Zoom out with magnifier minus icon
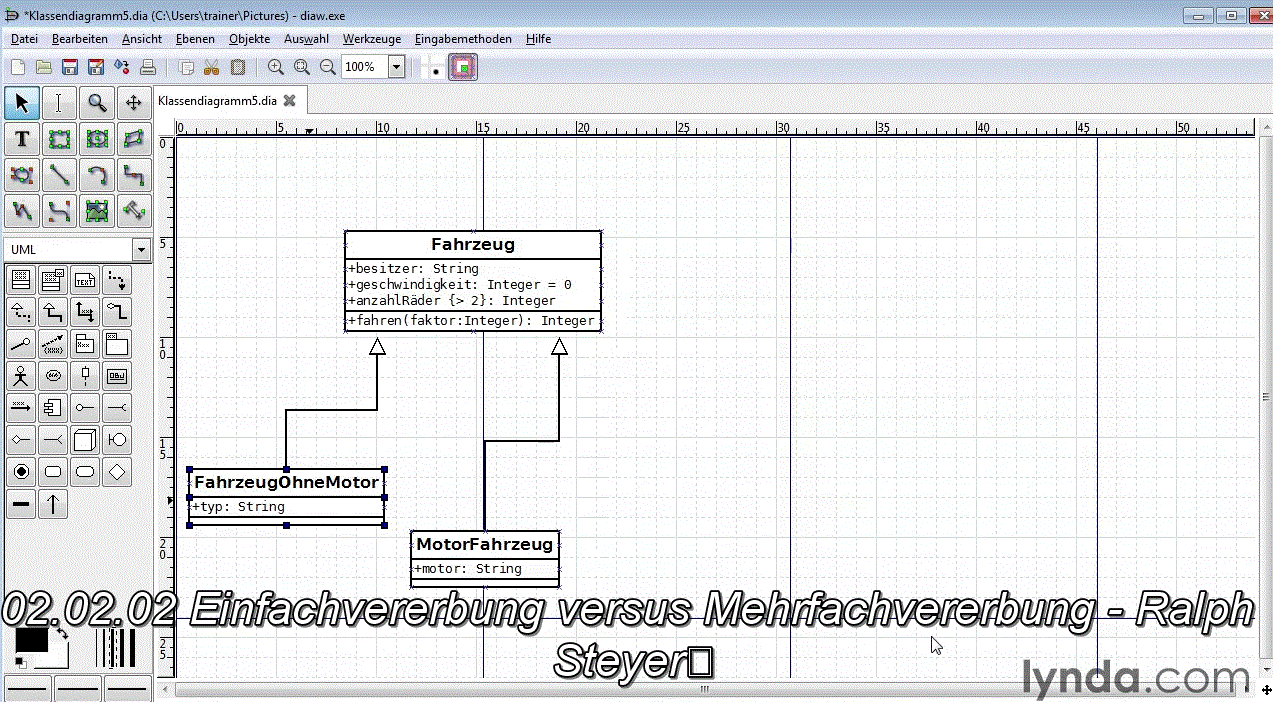Image resolution: width=1273 pixels, height=702 pixels. (328, 67)
